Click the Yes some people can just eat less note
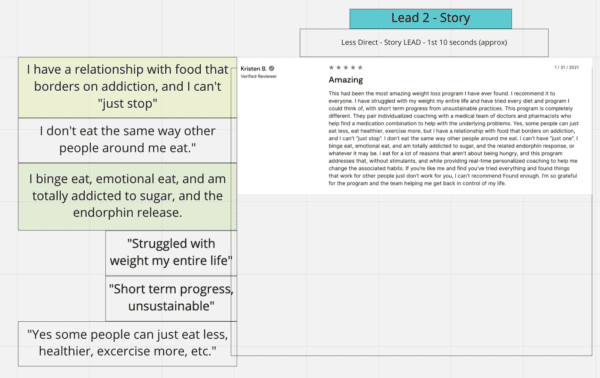Viewport: 600px width, 378px height. pyautogui.click(x=127, y=344)
